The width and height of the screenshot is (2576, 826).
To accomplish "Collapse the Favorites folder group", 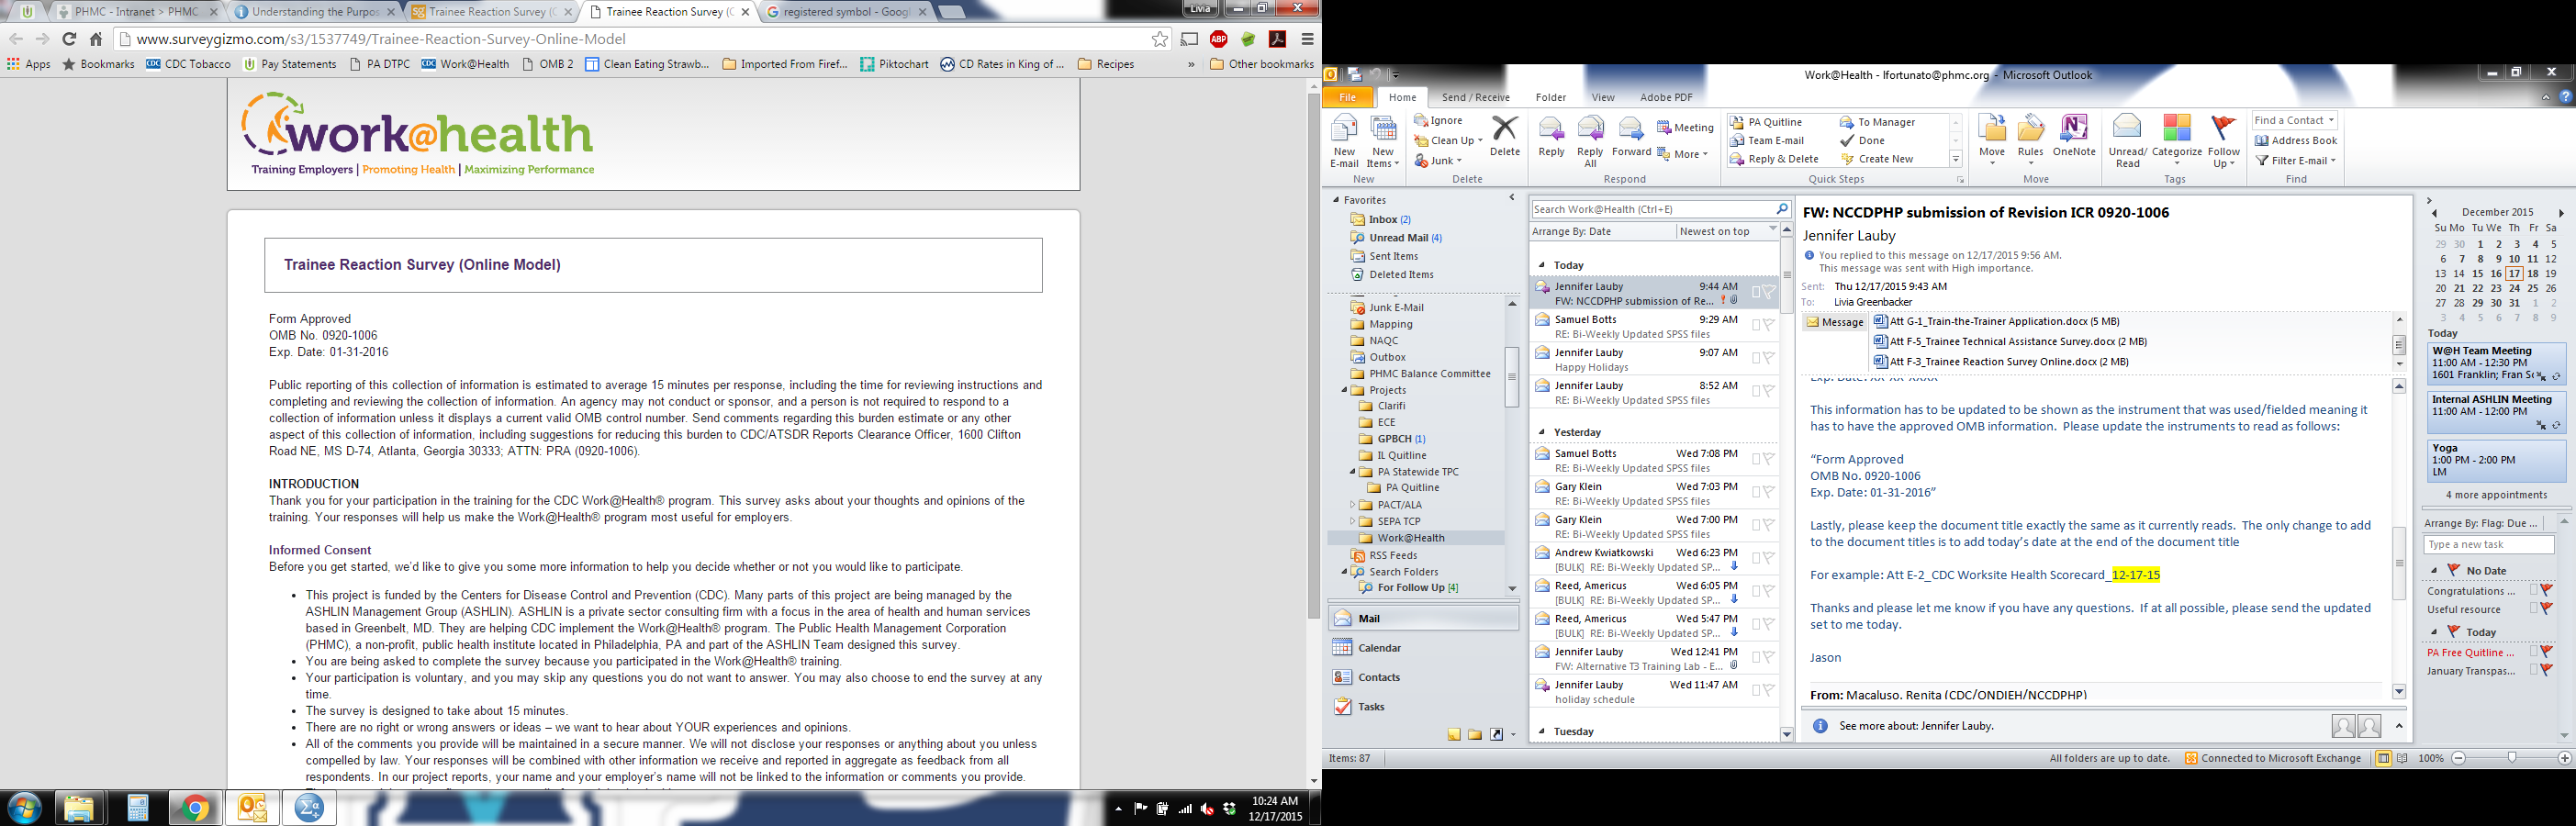I will (1336, 200).
